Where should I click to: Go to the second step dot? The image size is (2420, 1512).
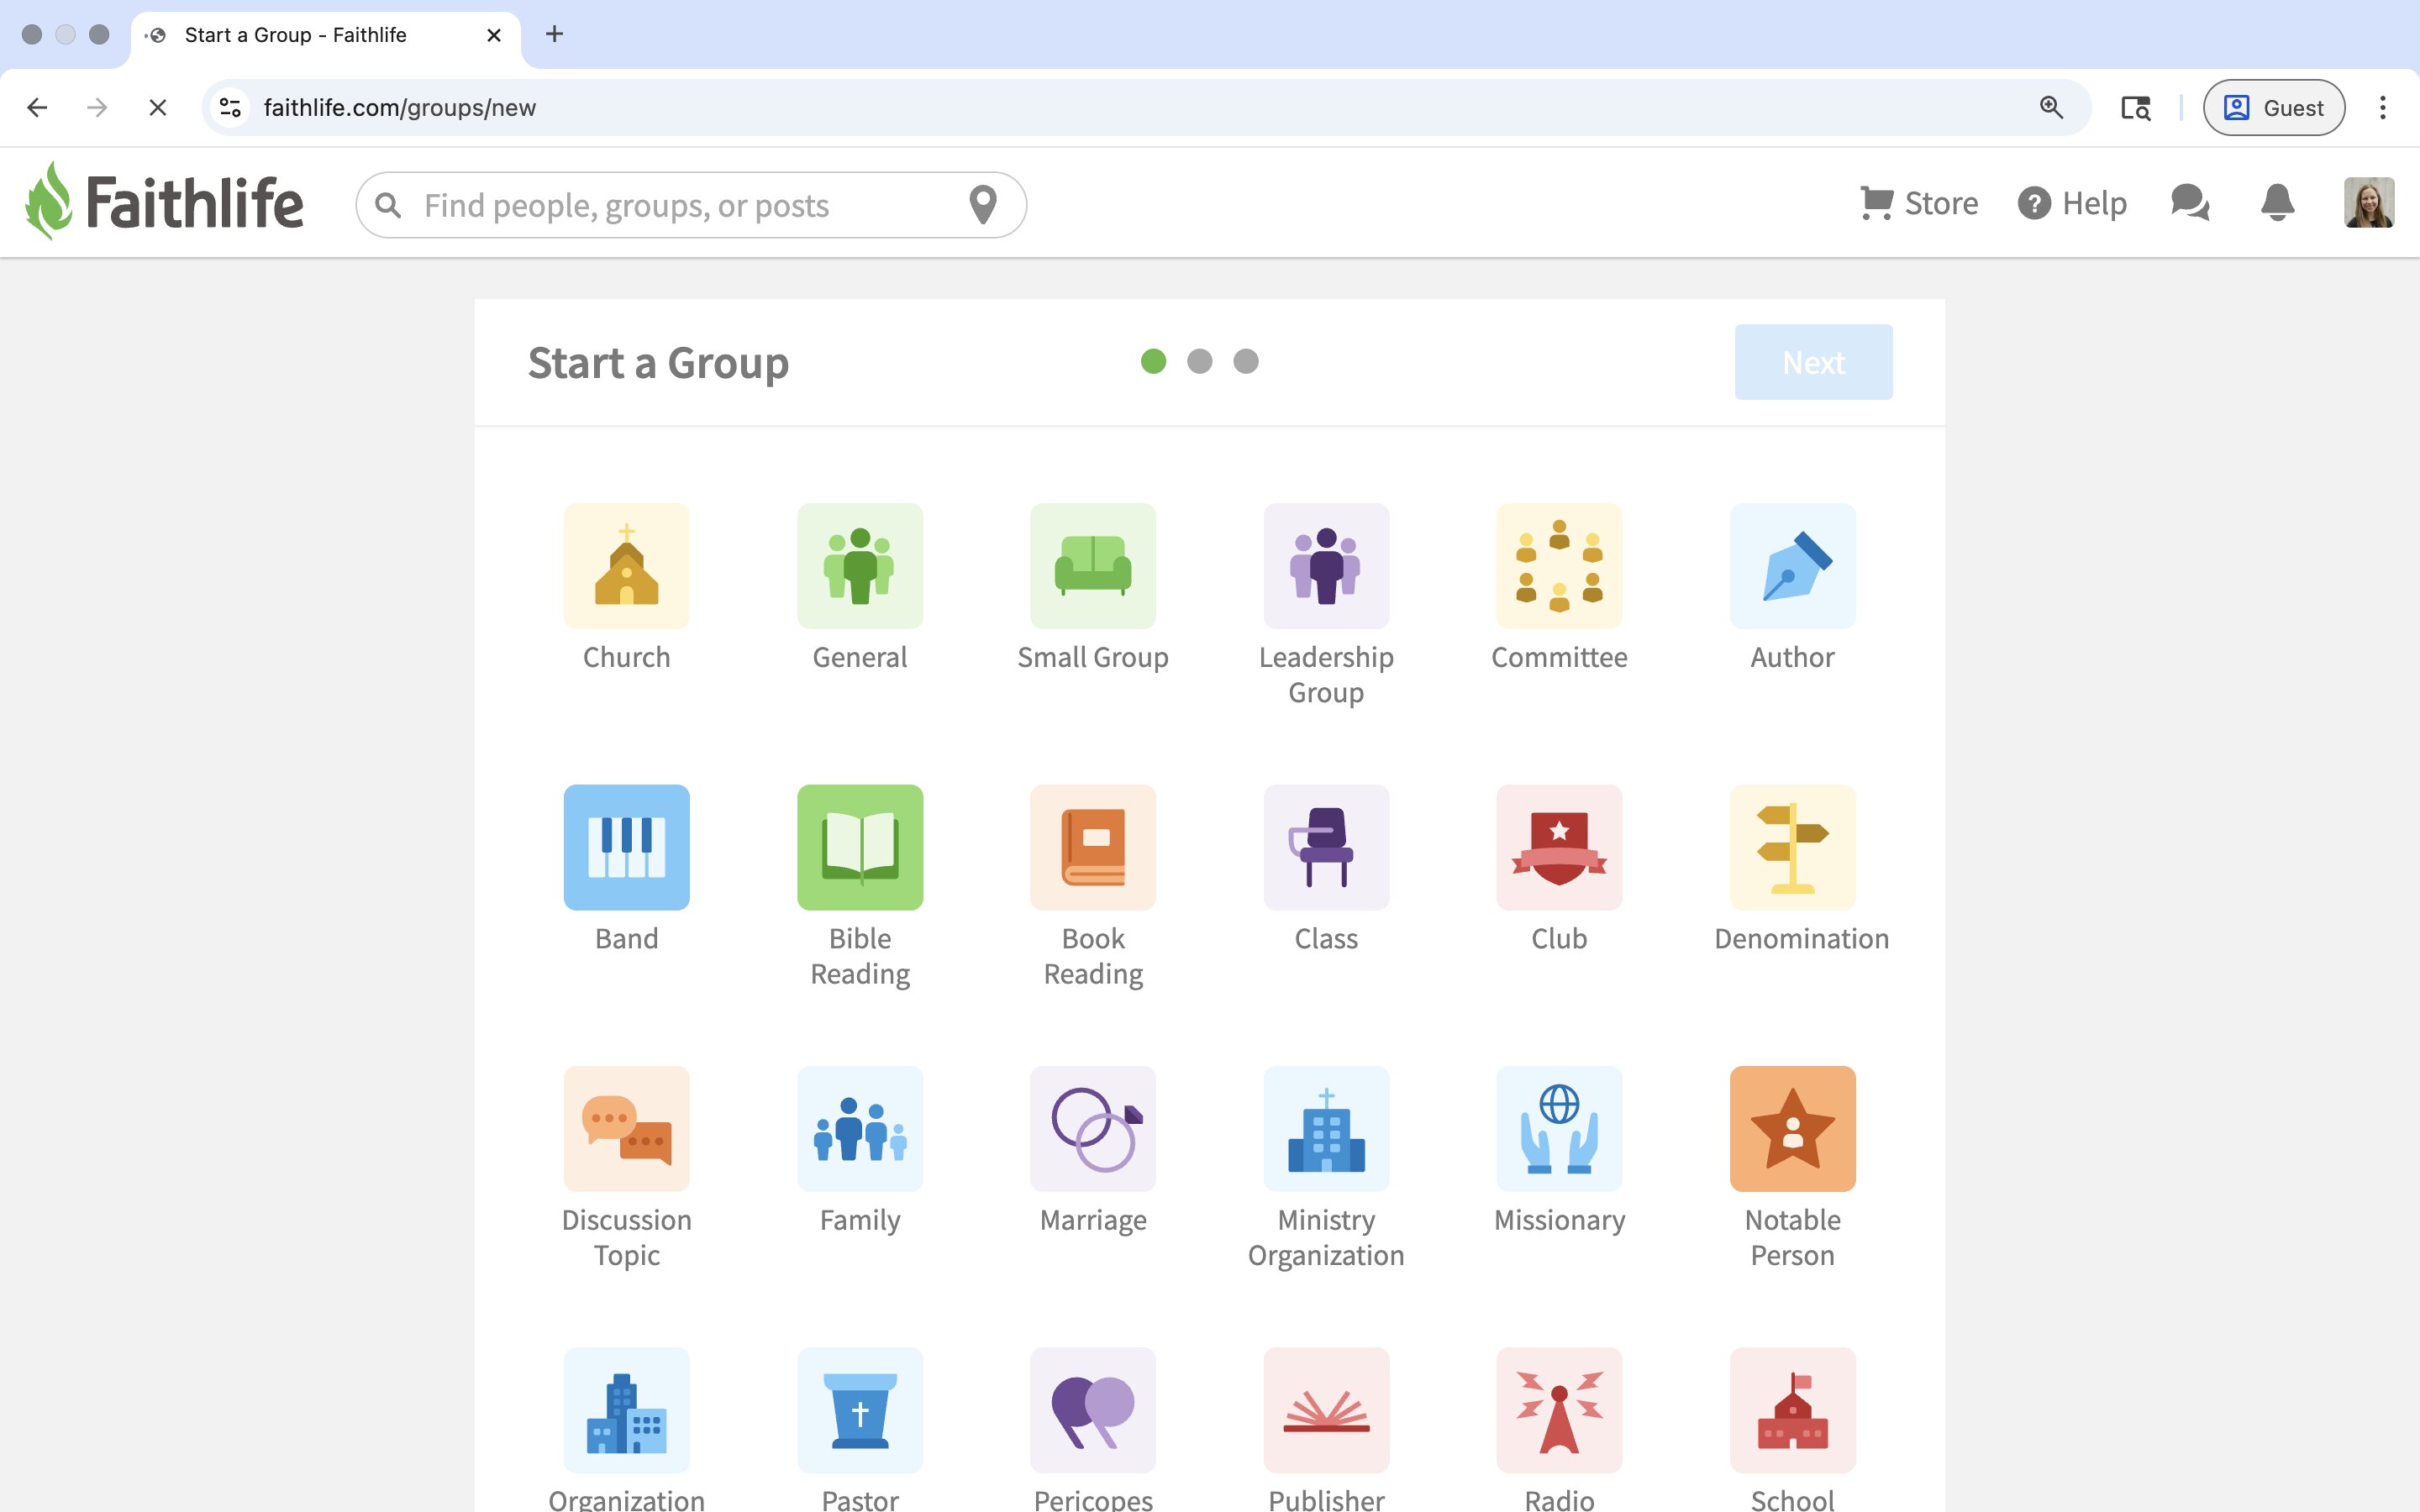pyautogui.click(x=1199, y=361)
